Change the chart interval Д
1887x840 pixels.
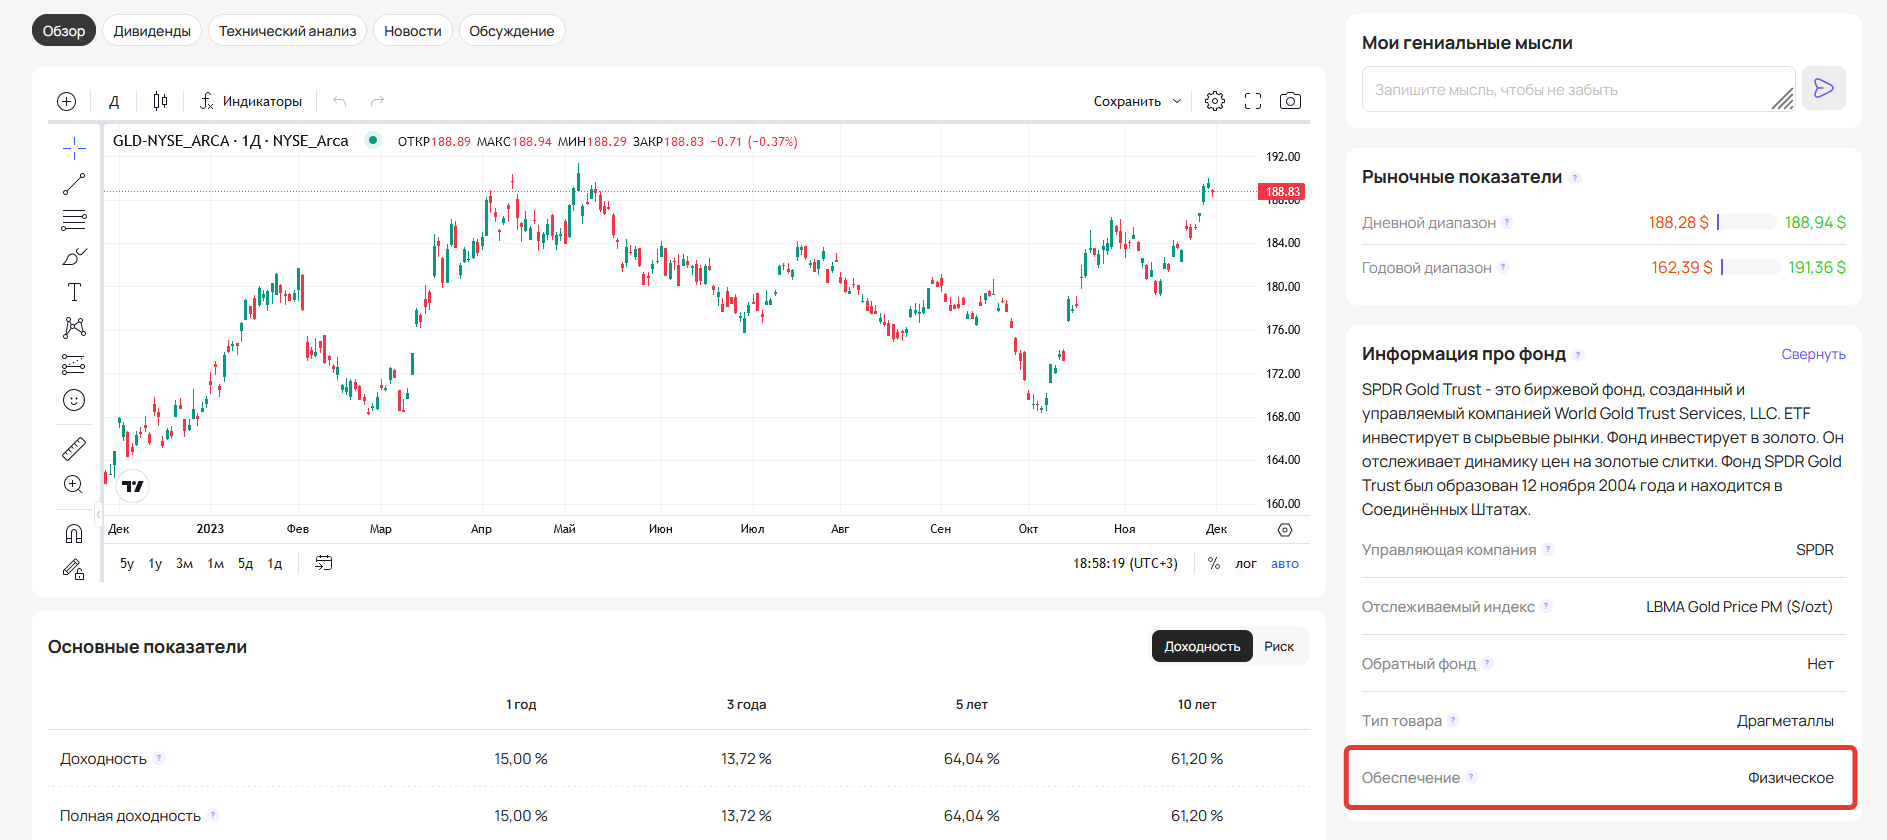[114, 101]
